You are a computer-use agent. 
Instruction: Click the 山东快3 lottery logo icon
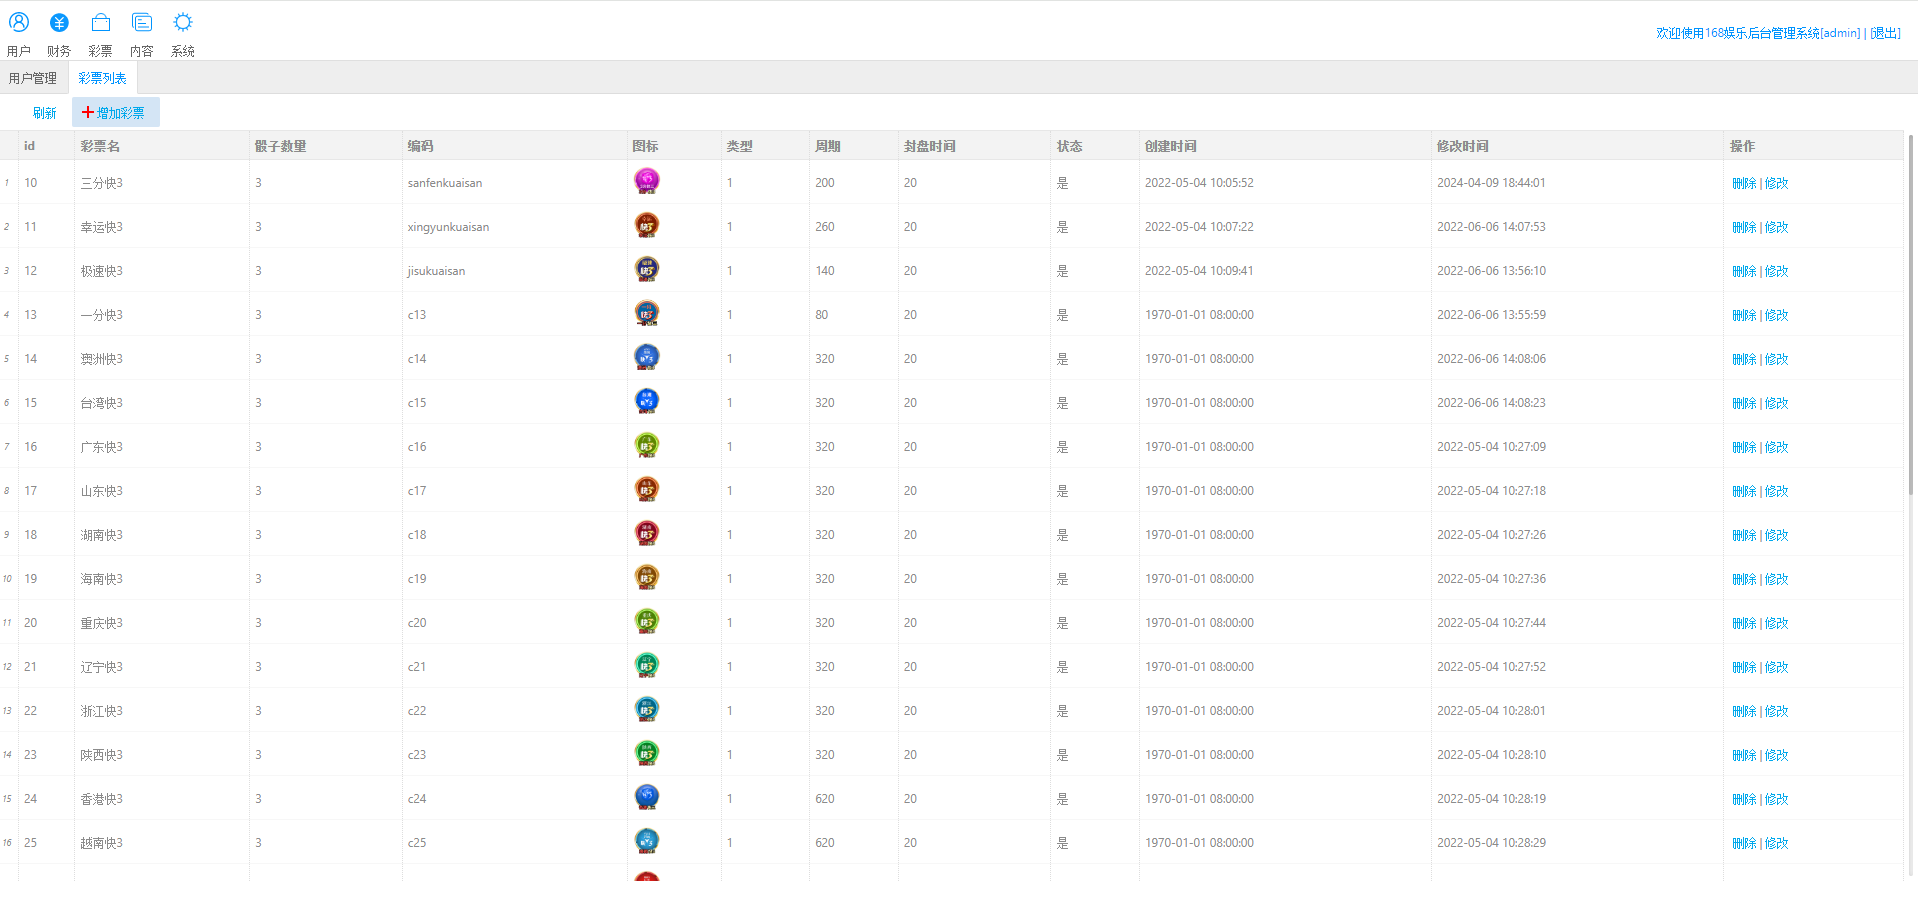(x=647, y=489)
